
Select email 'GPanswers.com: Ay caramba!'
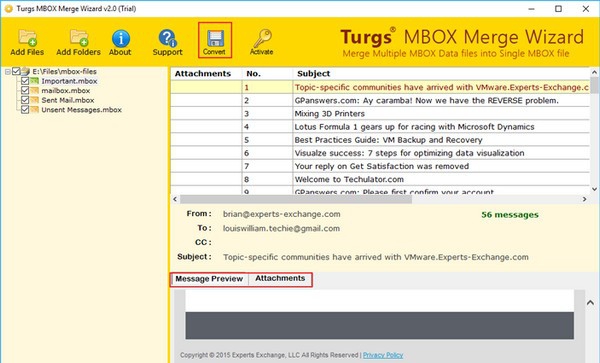point(380,101)
